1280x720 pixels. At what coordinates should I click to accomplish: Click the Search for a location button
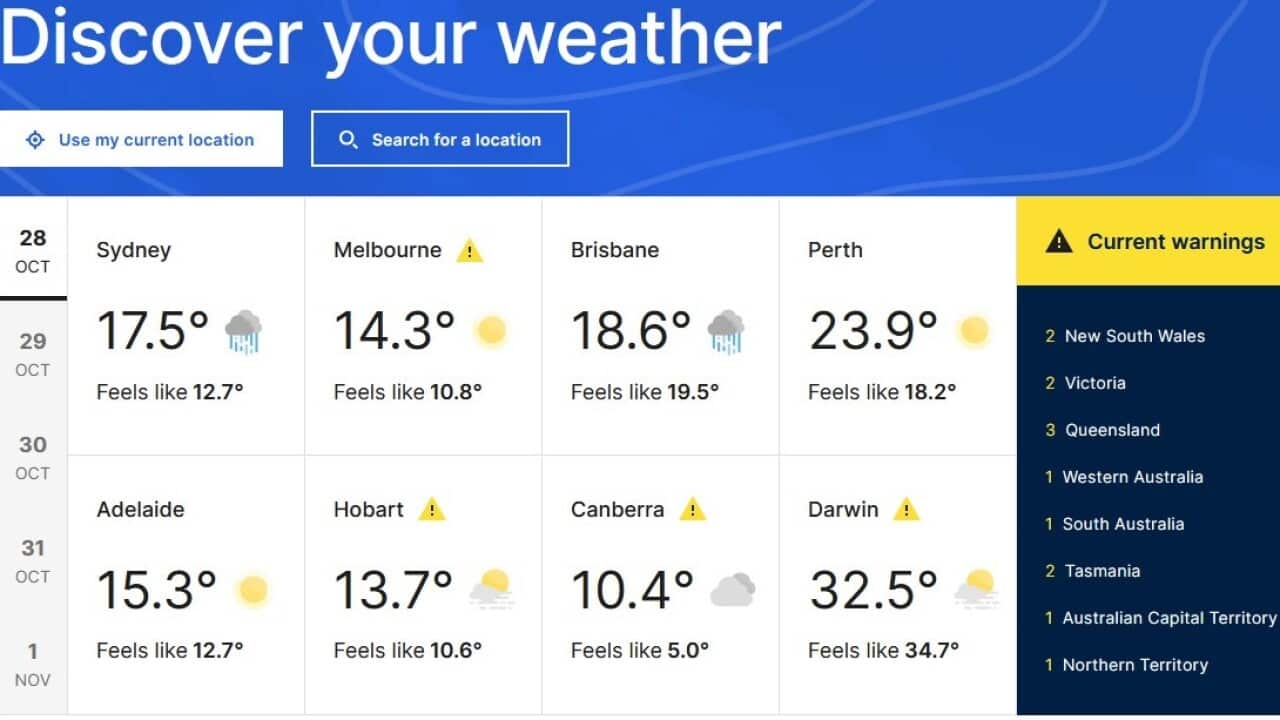point(440,139)
